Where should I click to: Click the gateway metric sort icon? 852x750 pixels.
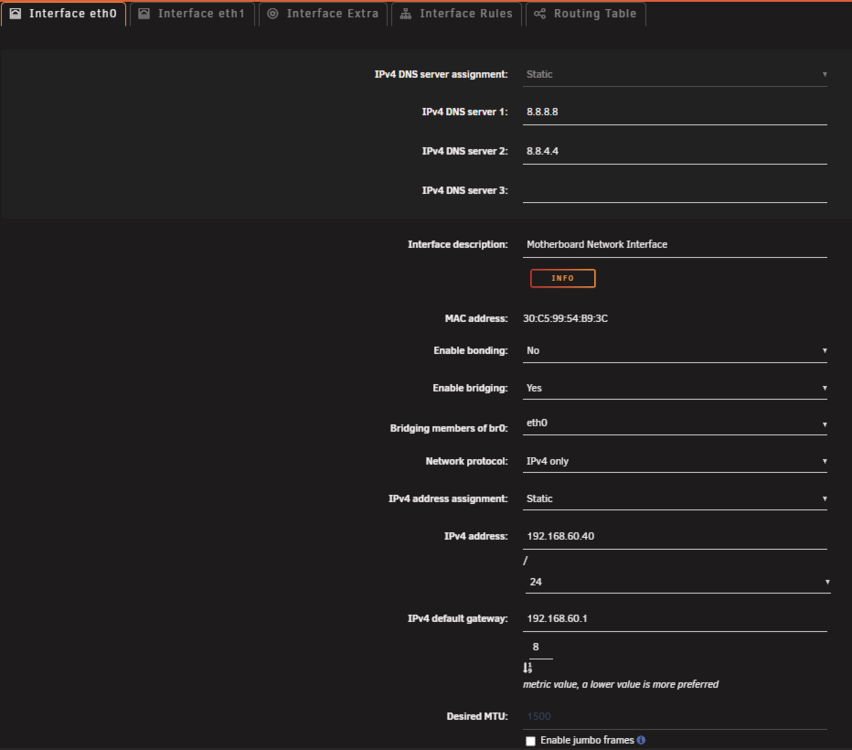(528, 667)
